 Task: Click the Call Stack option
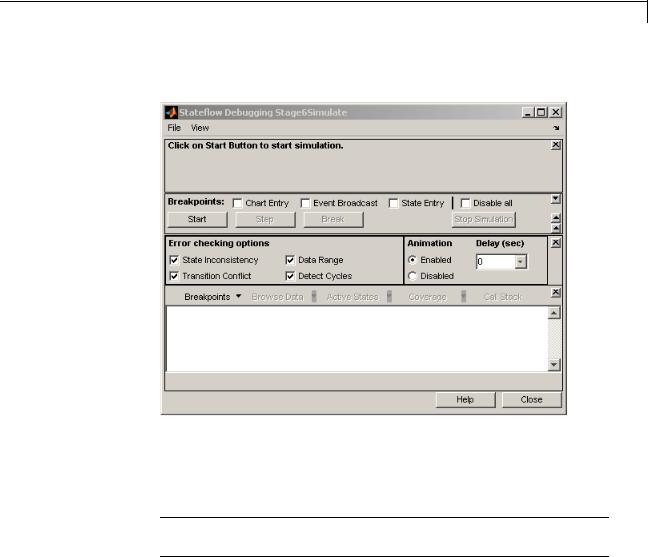pos(503,297)
